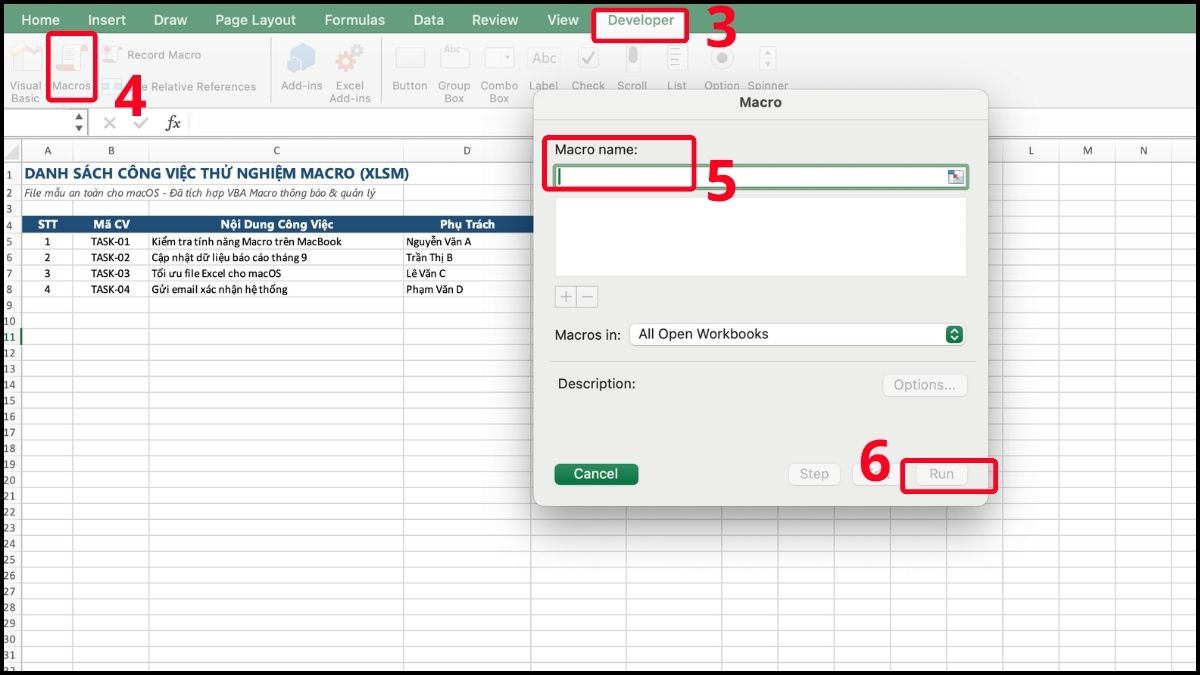Open the View tab
This screenshot has width=1200, height=675.
(563, 20)
